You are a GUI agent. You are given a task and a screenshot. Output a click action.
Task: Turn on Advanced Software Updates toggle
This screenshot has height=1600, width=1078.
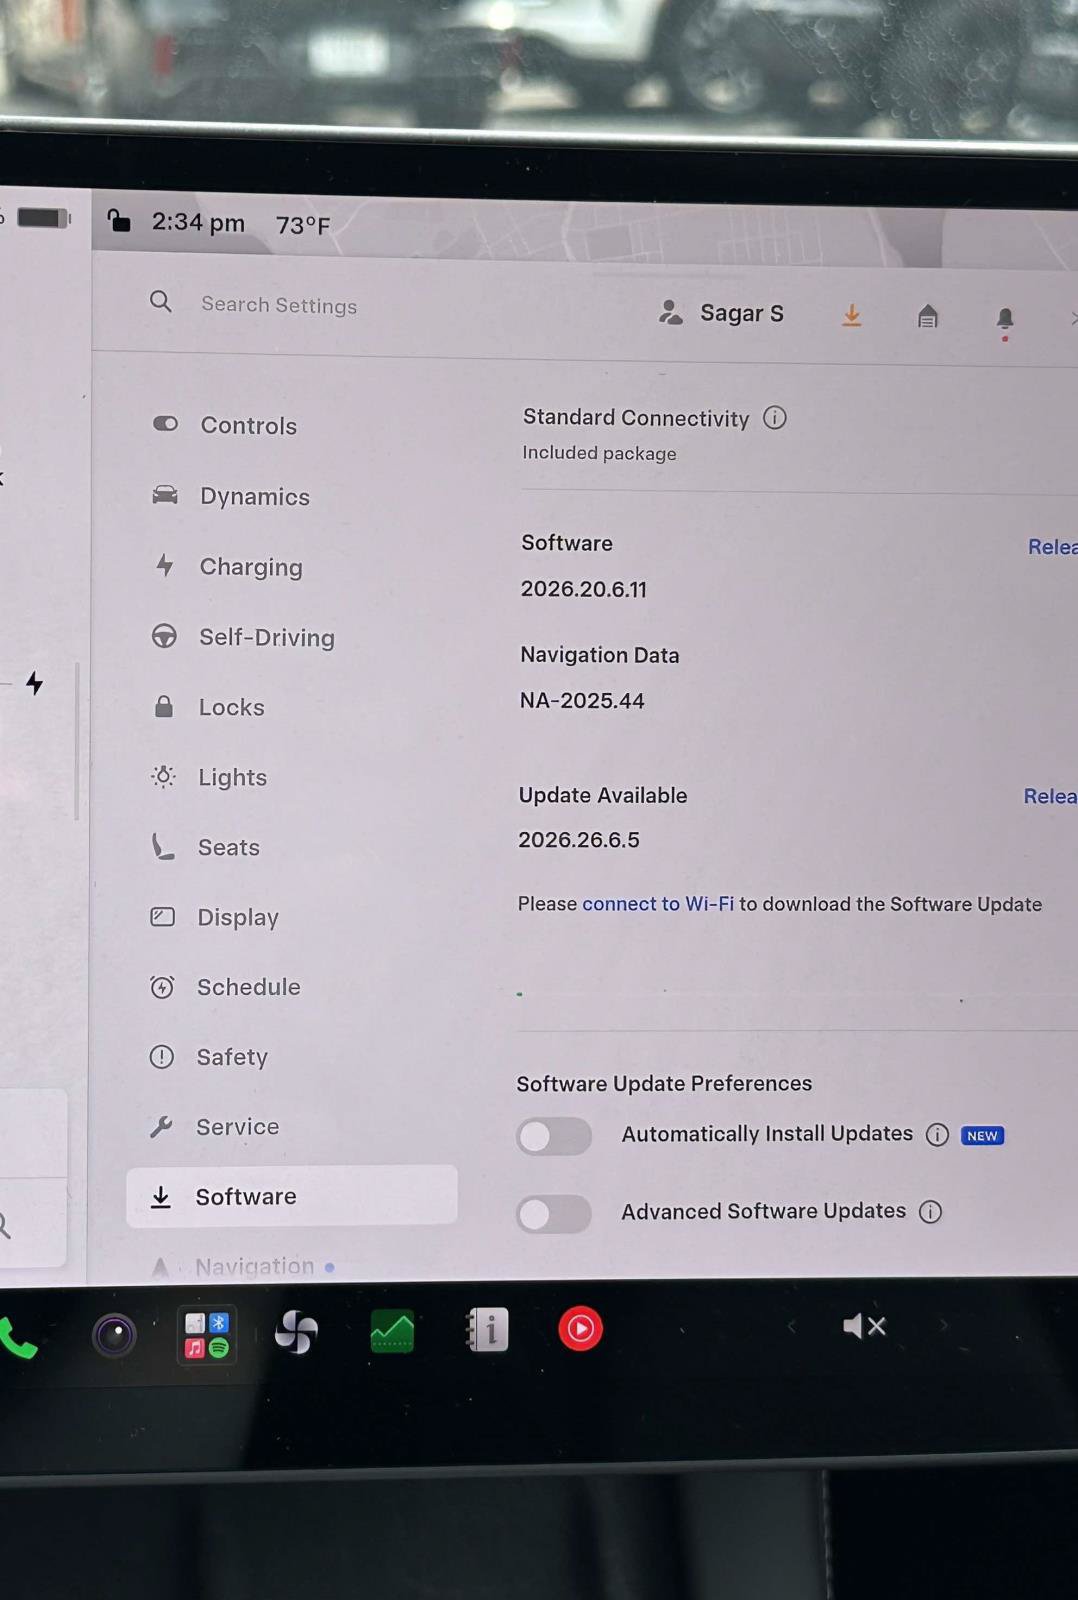pos(554,1214)
